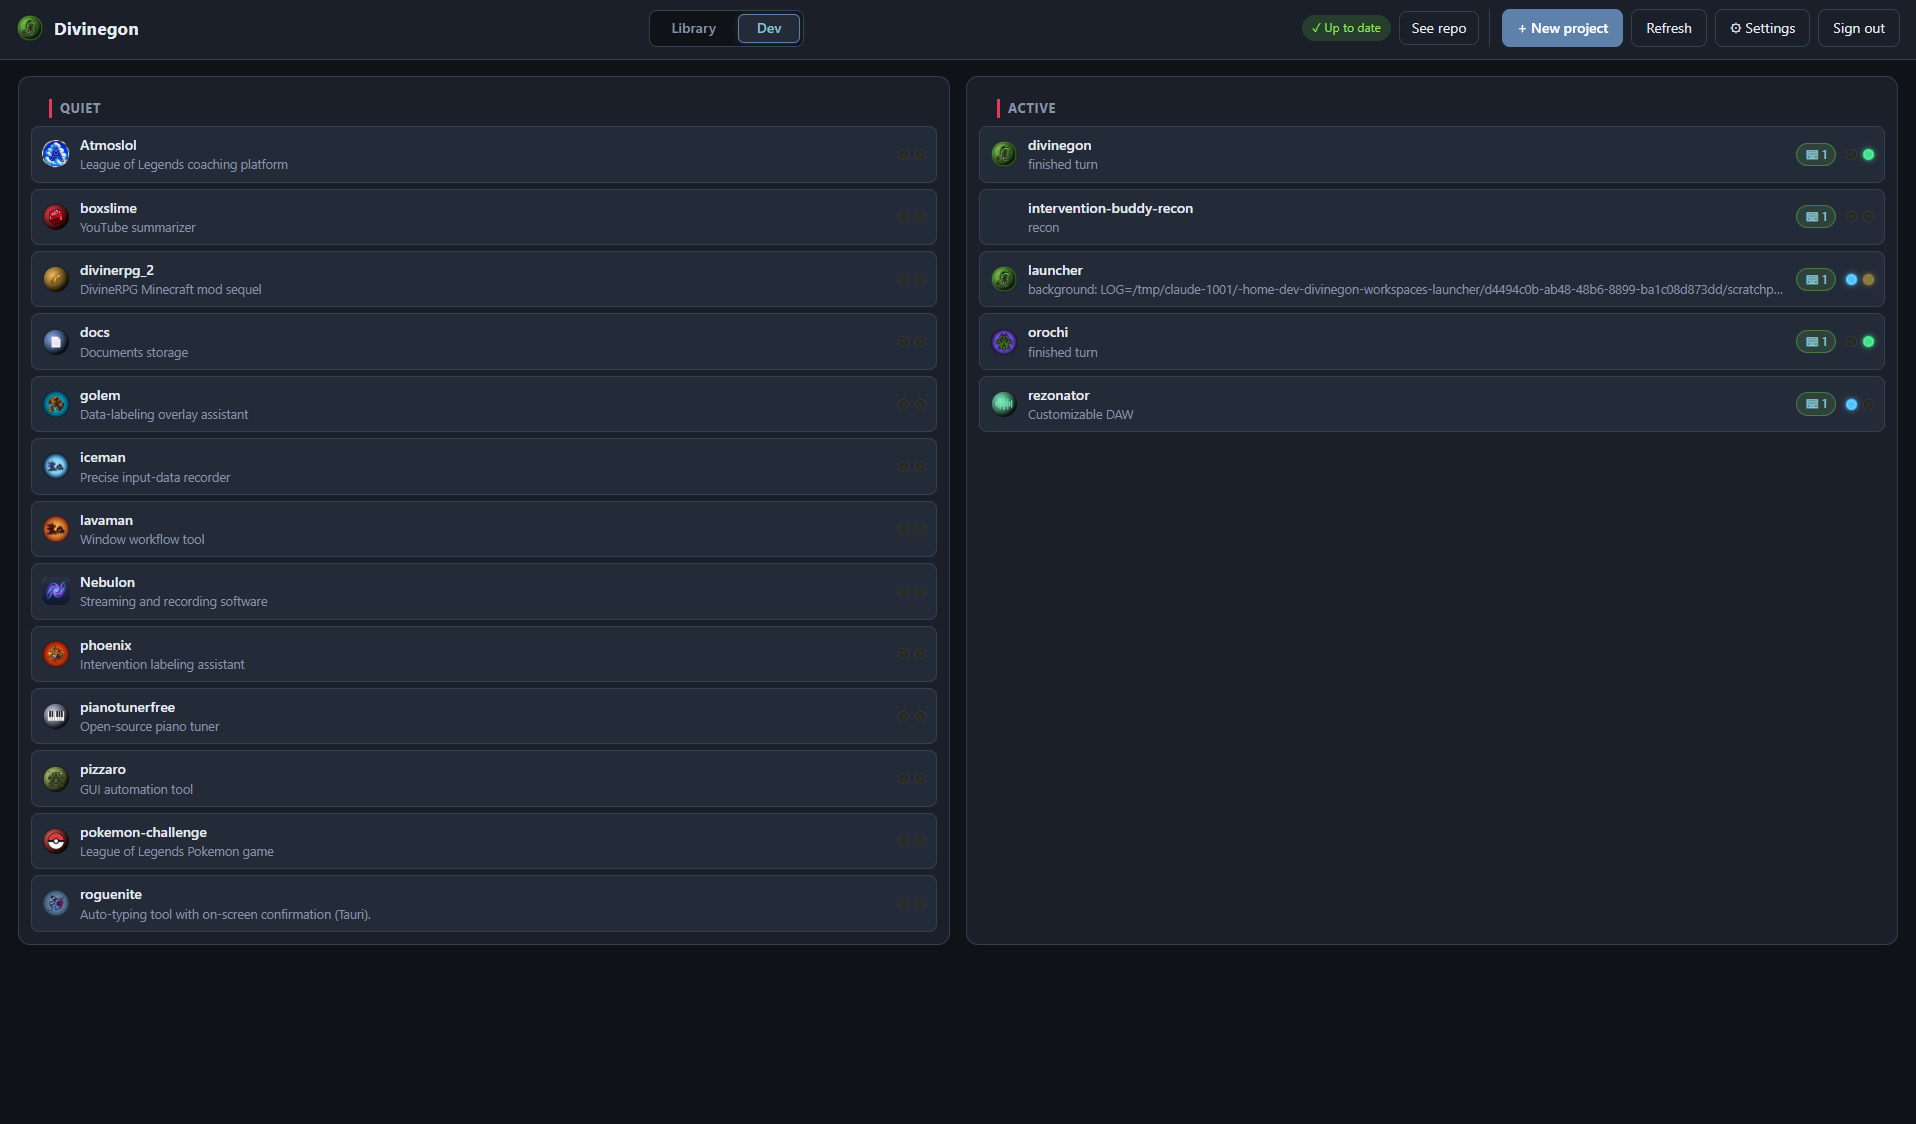The image size is (1916, 1124).
Task: Click 'GUI automation tool' description text
Action: click(x=136, y=790)
